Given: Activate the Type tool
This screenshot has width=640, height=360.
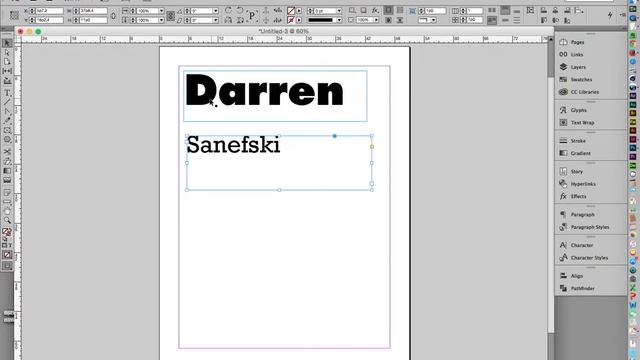Looking at the screenshot, I should 7,93.
